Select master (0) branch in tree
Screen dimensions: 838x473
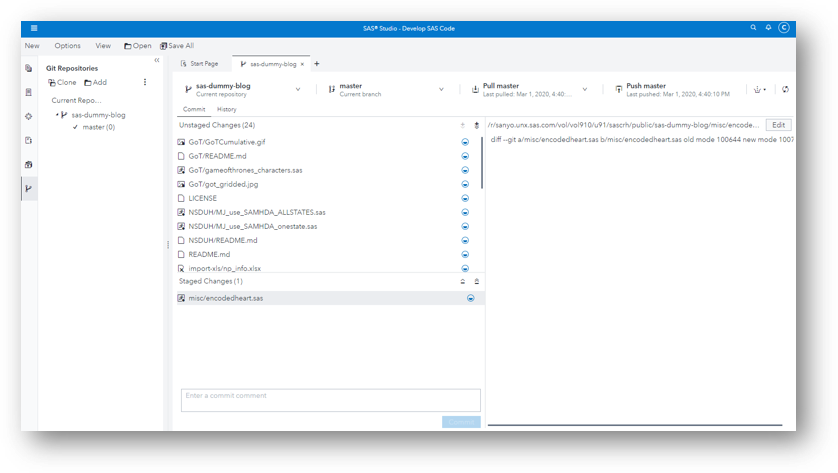tap(98, 127)
